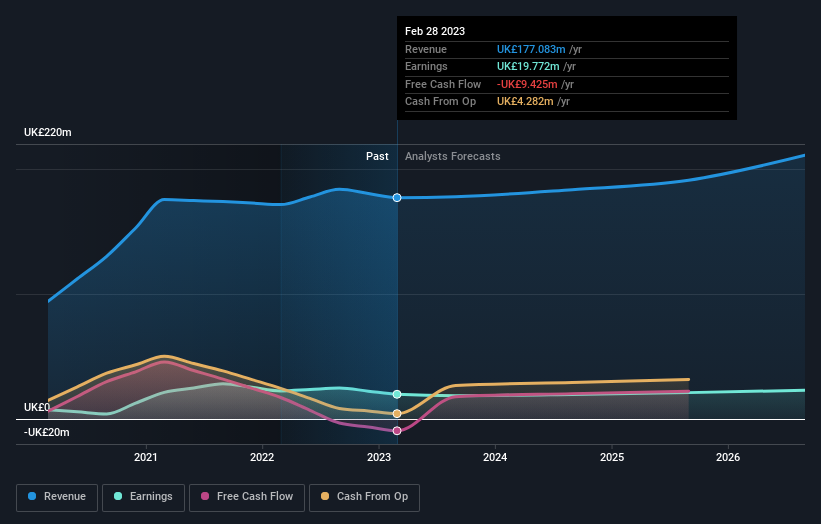Image resolution: width=821 pixels, height=524 pixels.
Task: Click the Past section label
Action: click(377, 156)
